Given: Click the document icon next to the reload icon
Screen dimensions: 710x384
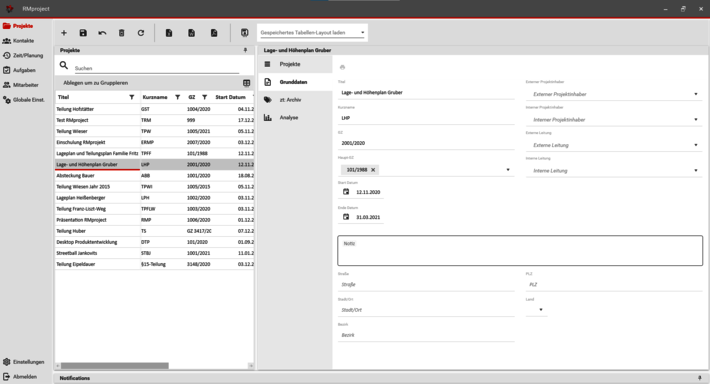Looking at the screenshot, I should pos(169,33).
